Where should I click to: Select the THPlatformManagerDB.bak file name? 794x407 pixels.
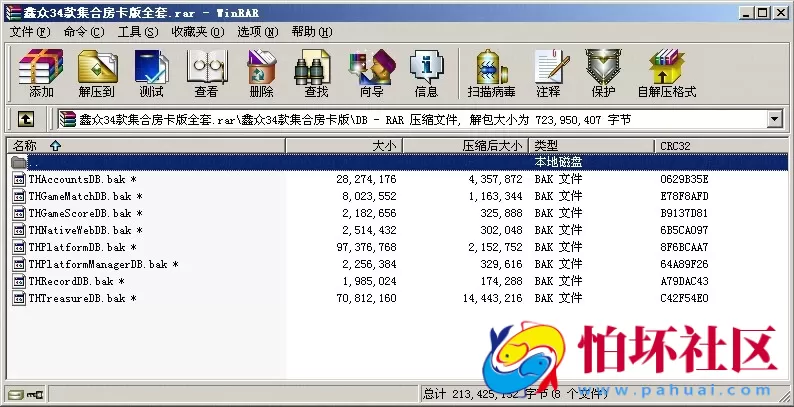103,264
